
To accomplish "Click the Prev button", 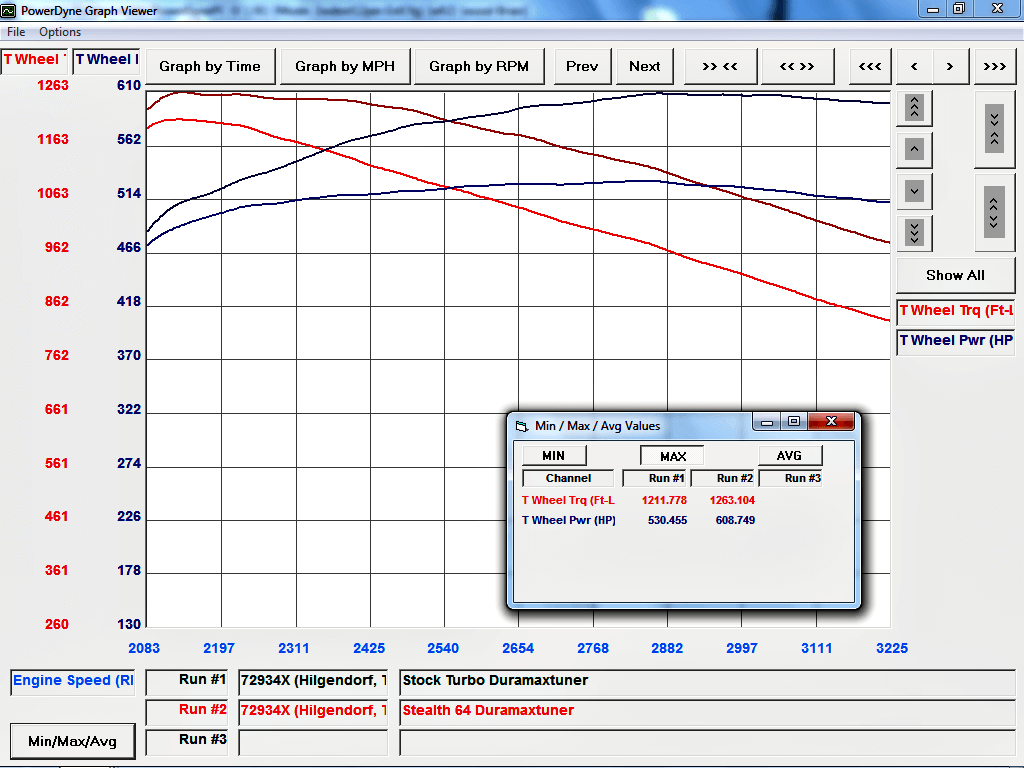I will point(582,67).
